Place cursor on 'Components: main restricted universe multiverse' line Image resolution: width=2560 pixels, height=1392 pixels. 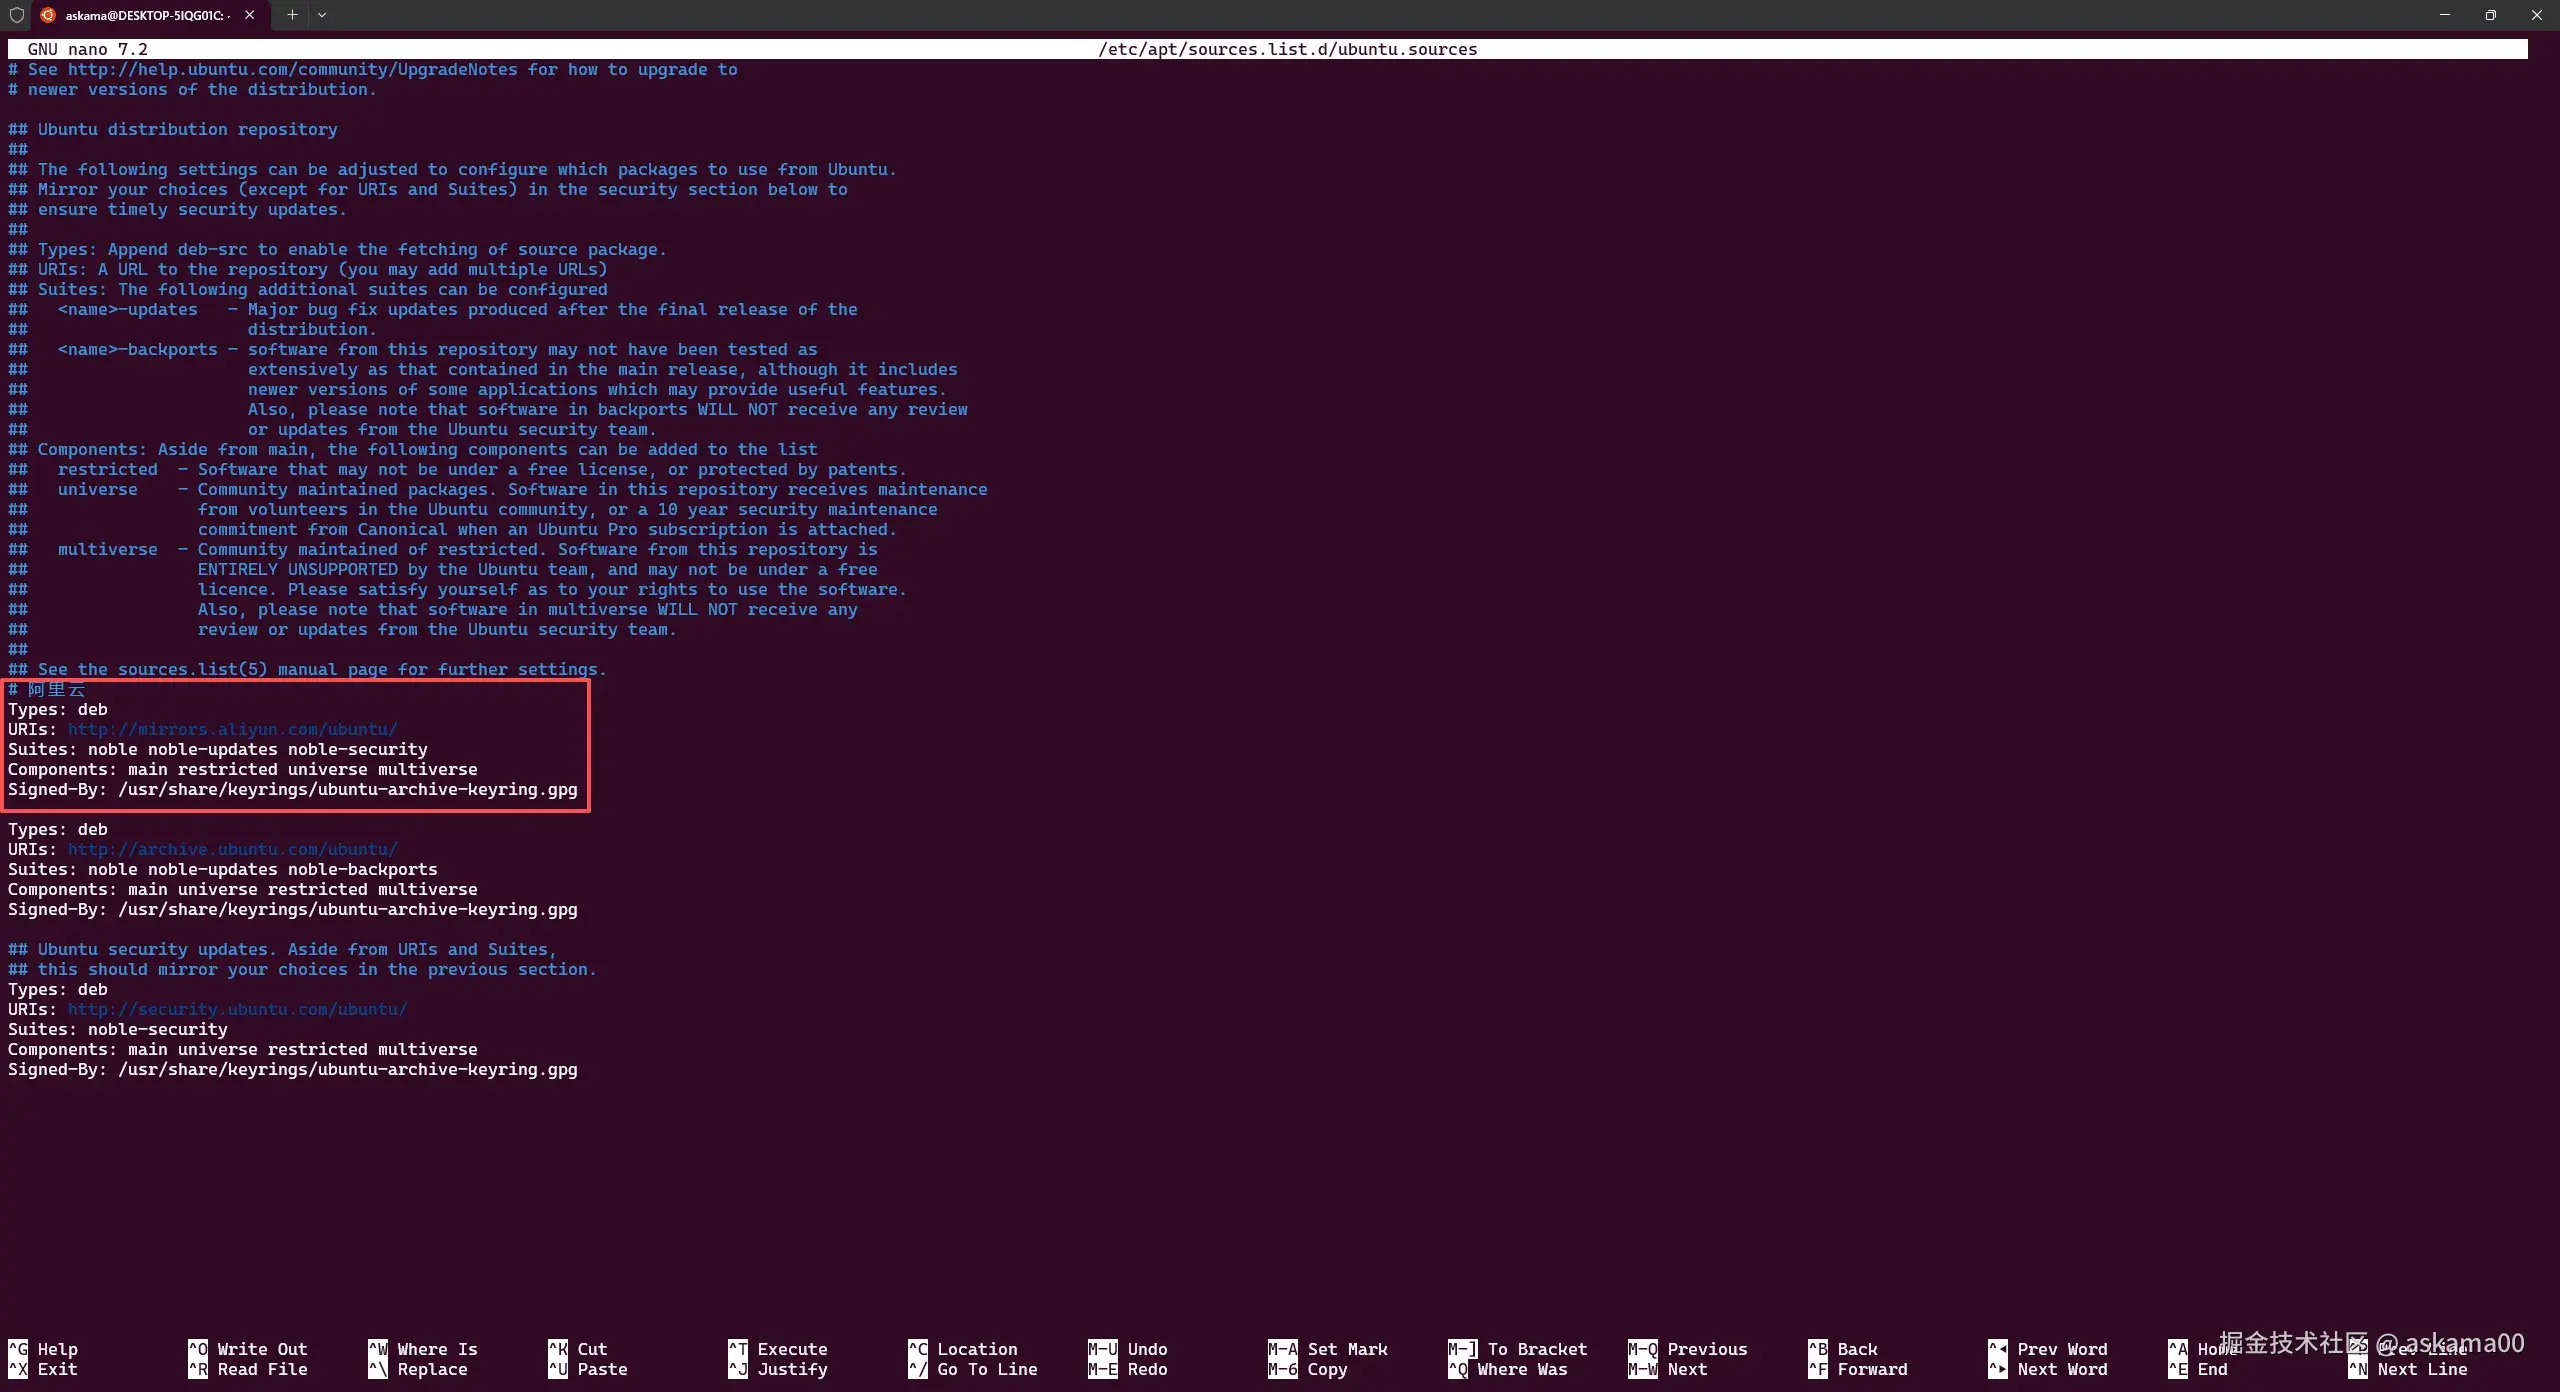click(243, 770)
